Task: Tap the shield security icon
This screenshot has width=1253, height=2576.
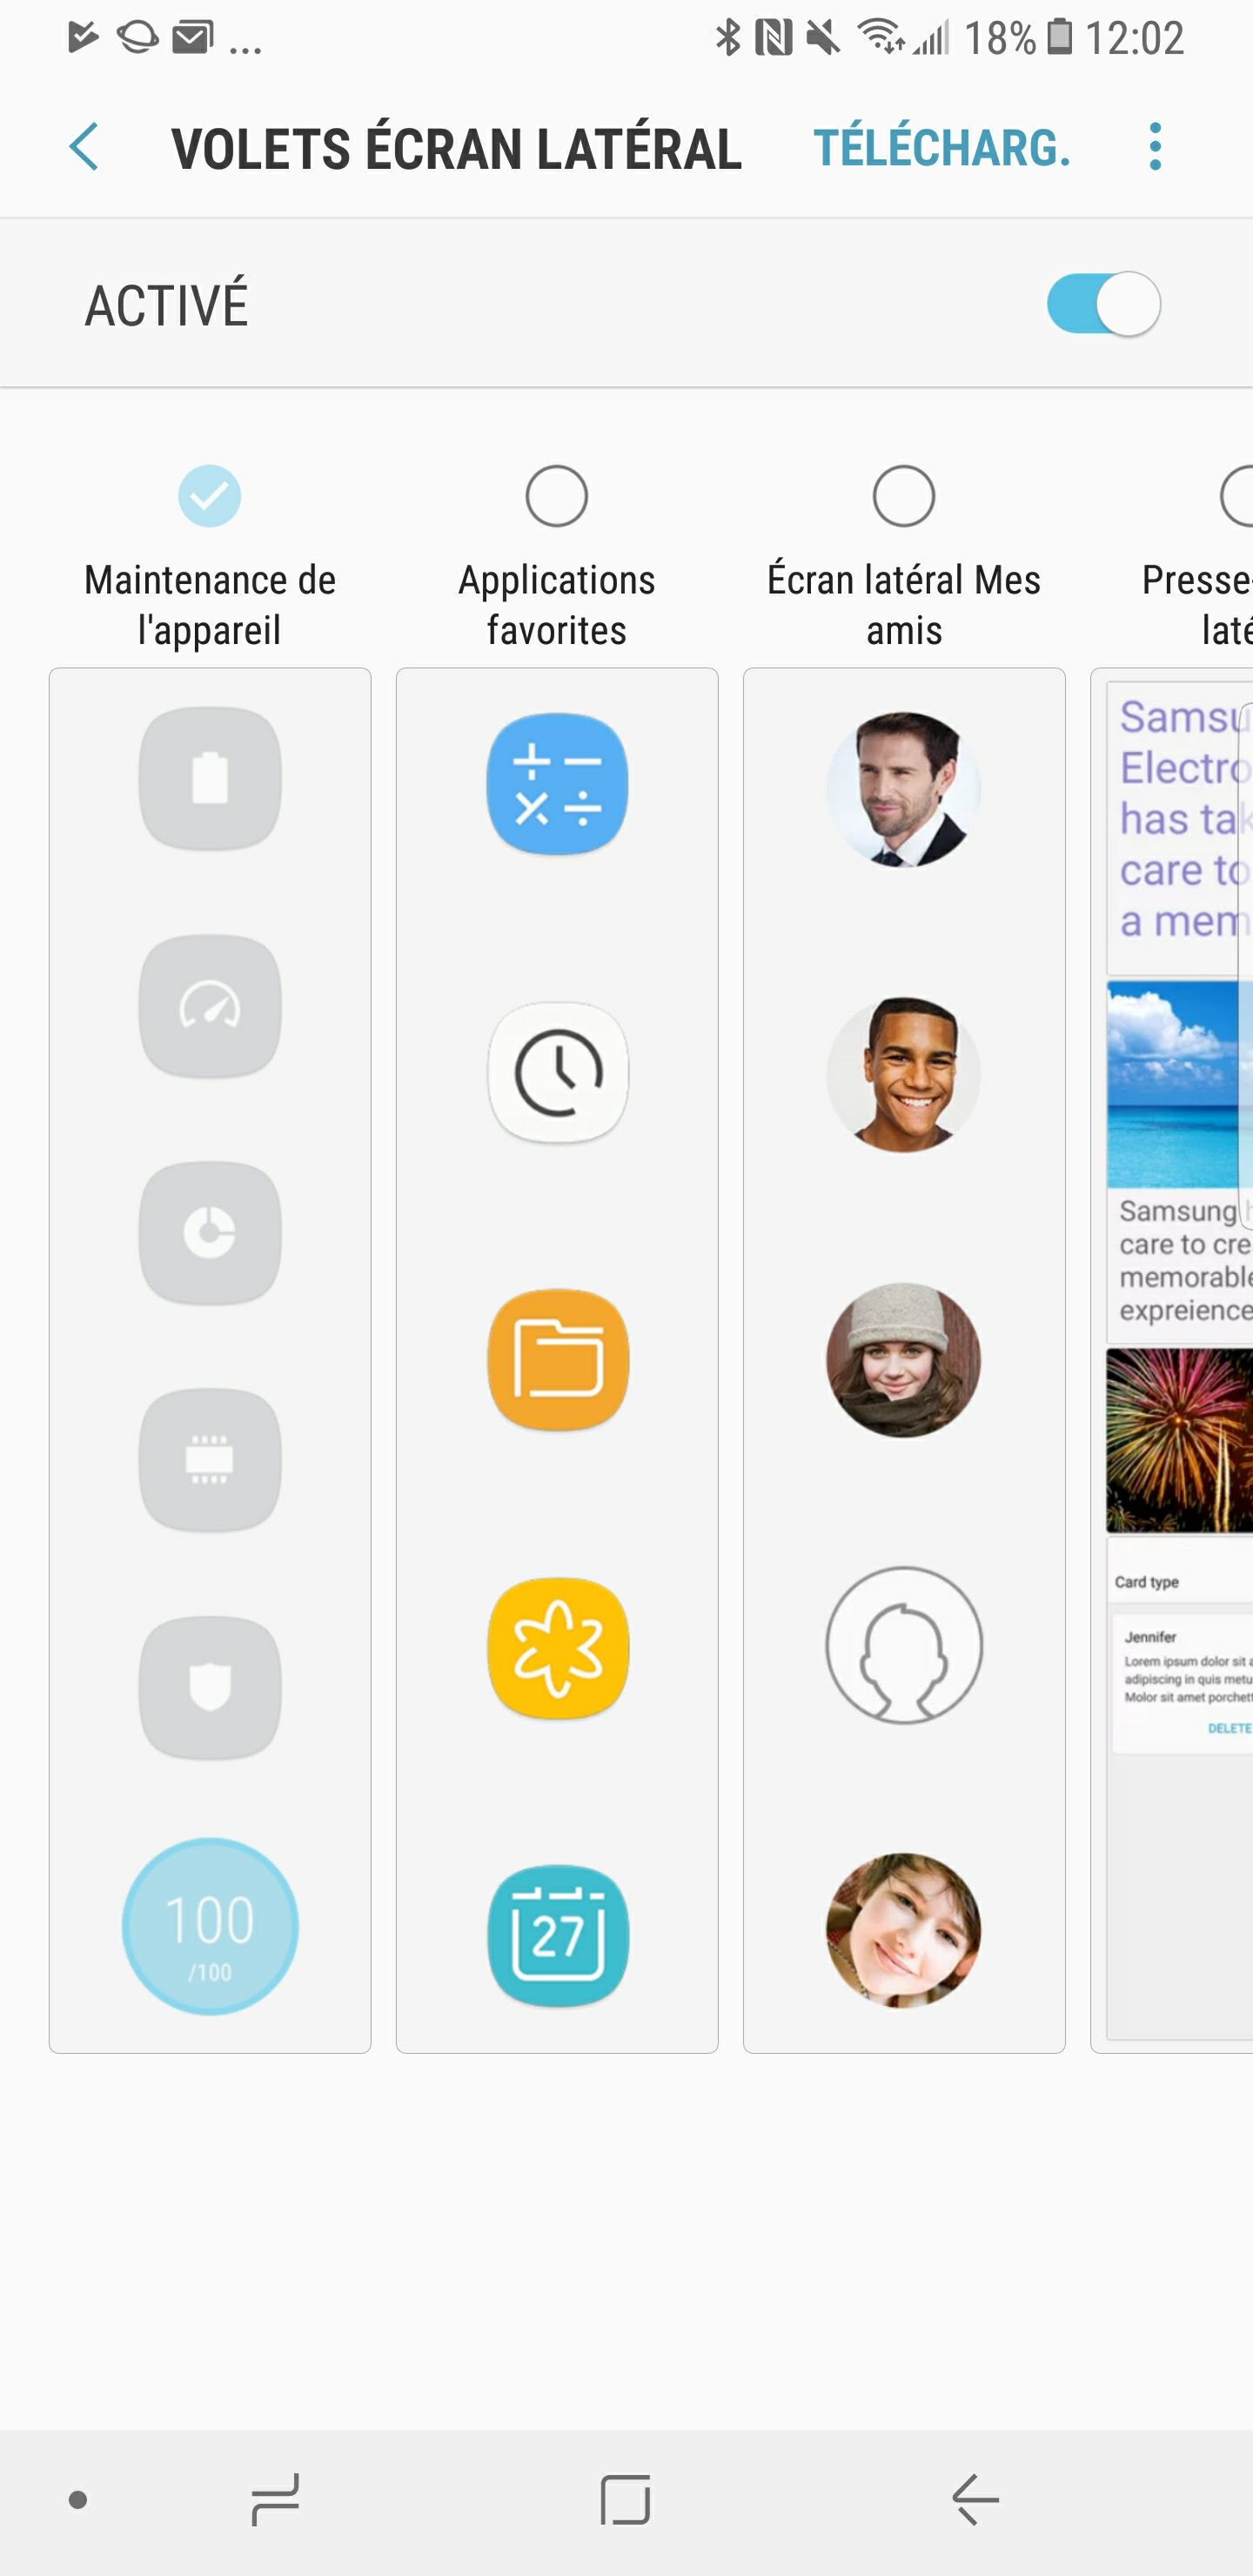Action: coord(210,1688)
